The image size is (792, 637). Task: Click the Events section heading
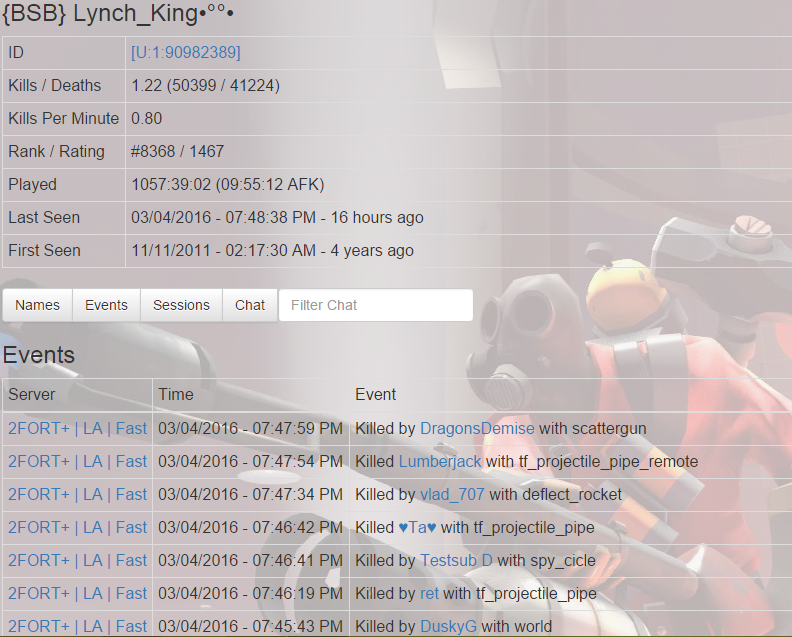coord(39,355)
